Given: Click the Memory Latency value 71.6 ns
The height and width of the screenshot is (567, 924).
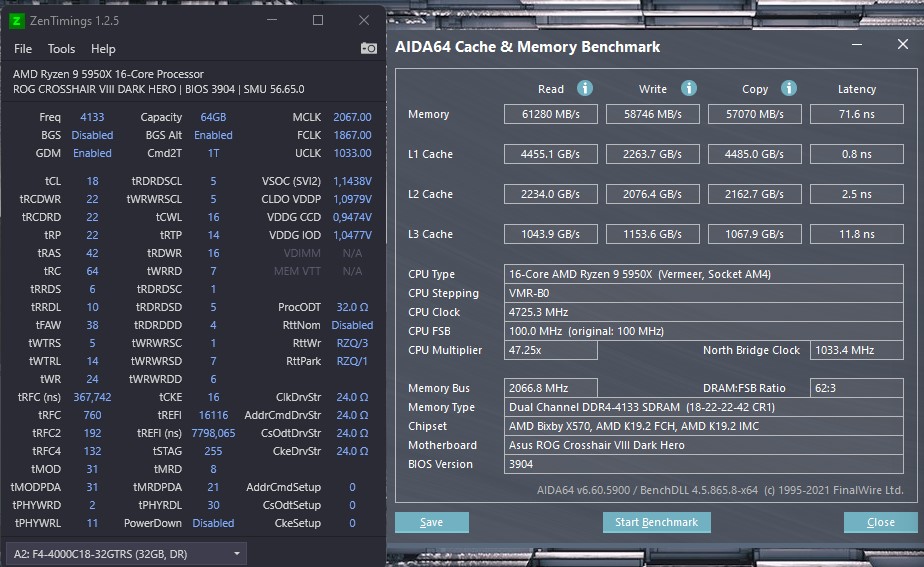Looking at the screenshot, I should click(x=857, y=114).
